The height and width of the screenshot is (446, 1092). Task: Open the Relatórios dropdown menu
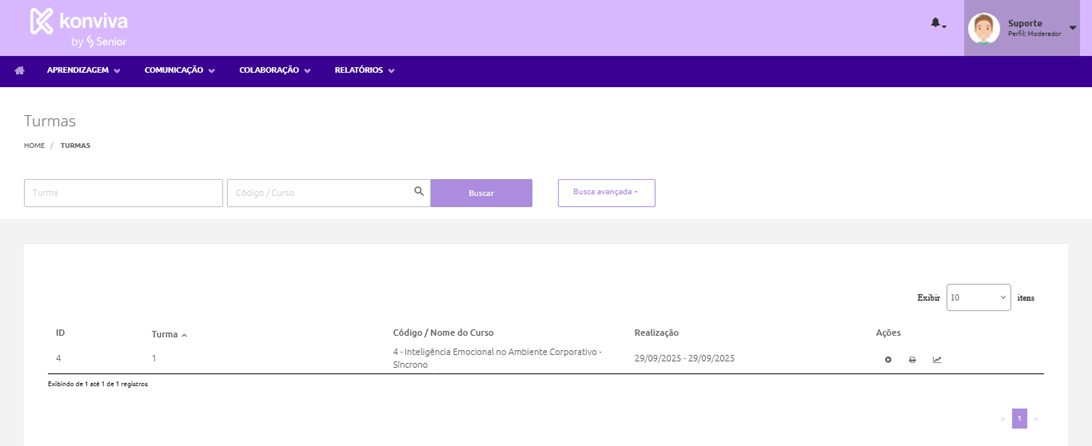coord(364,71)
